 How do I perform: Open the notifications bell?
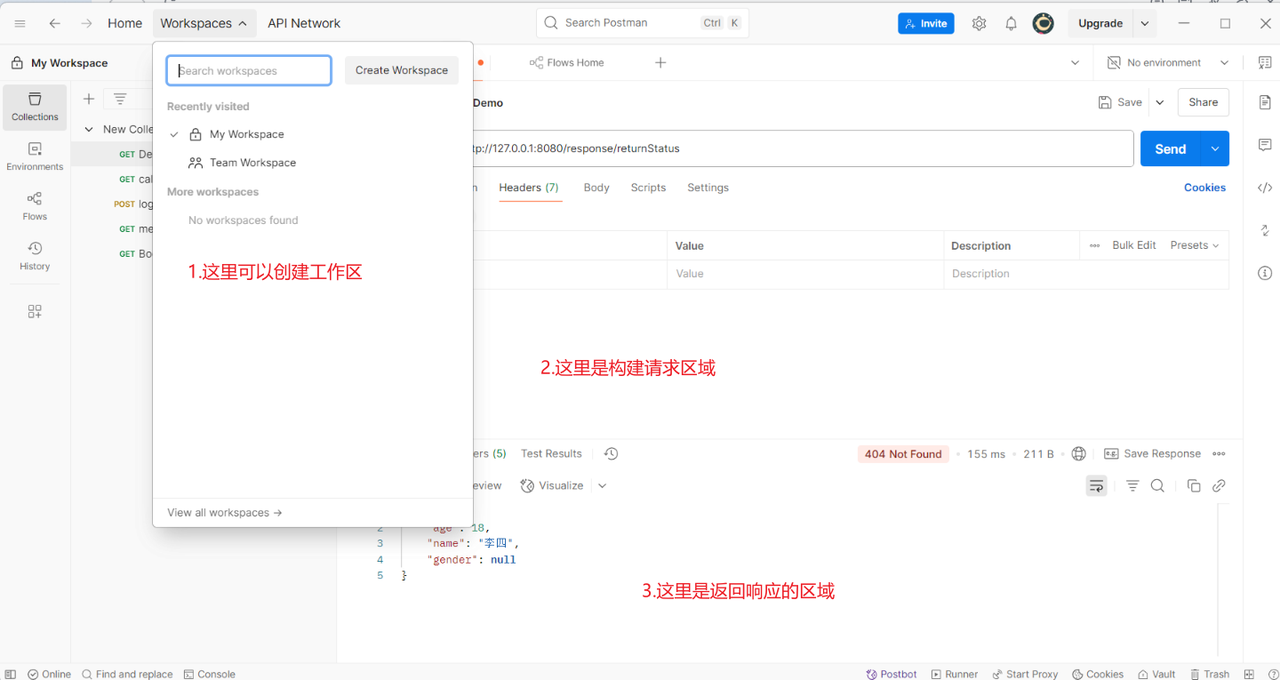click(1011, 23)
